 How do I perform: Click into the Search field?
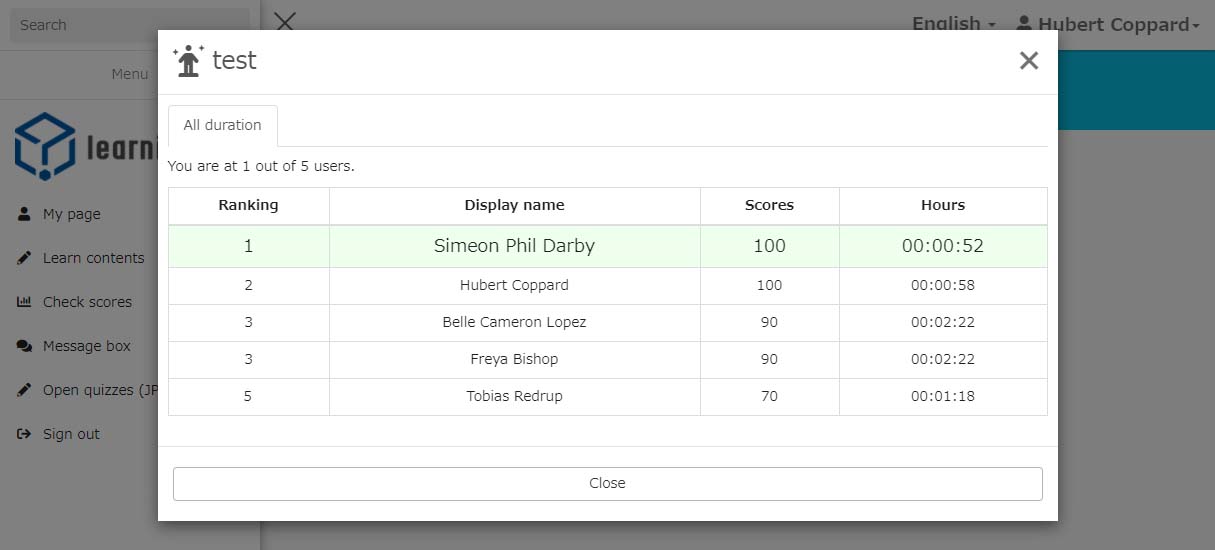pyautogui.click(x=130, y=25)
